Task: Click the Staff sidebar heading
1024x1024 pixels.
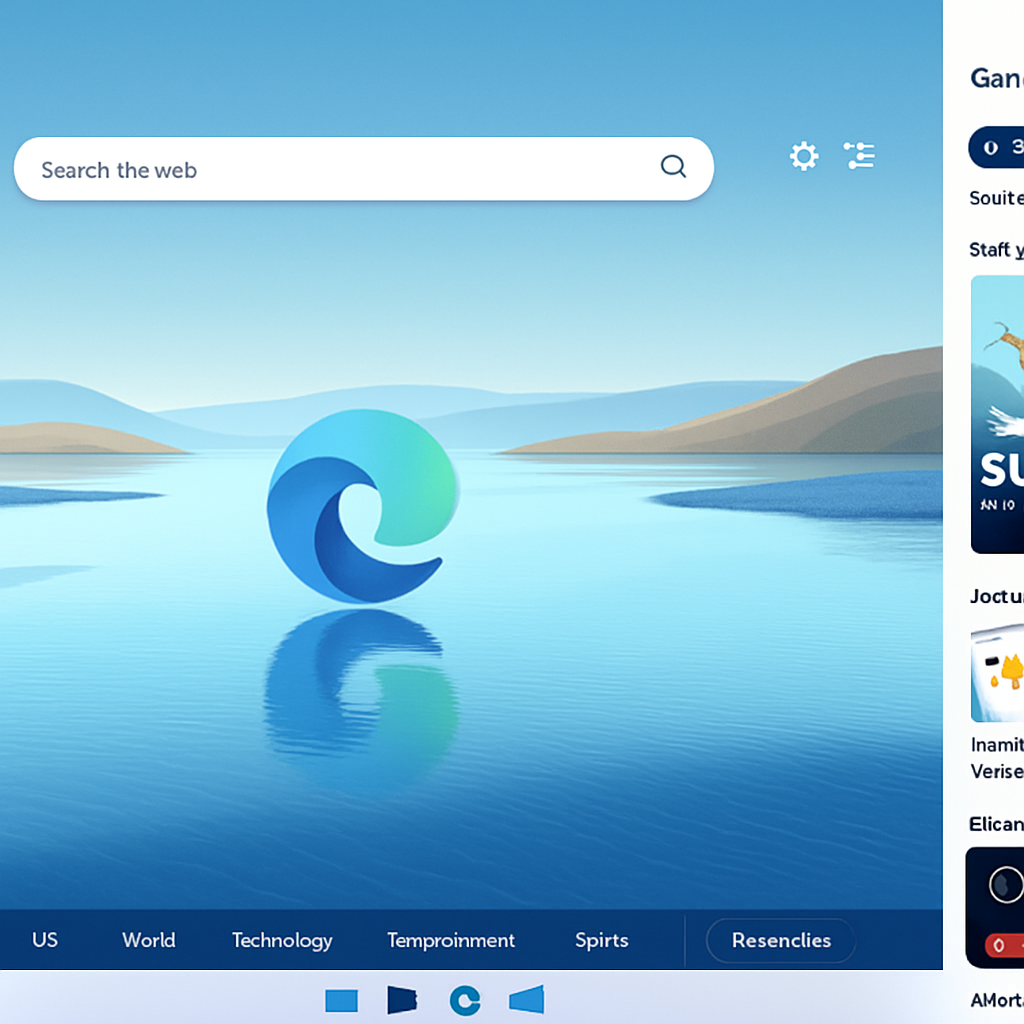Action: coord(997,249)
